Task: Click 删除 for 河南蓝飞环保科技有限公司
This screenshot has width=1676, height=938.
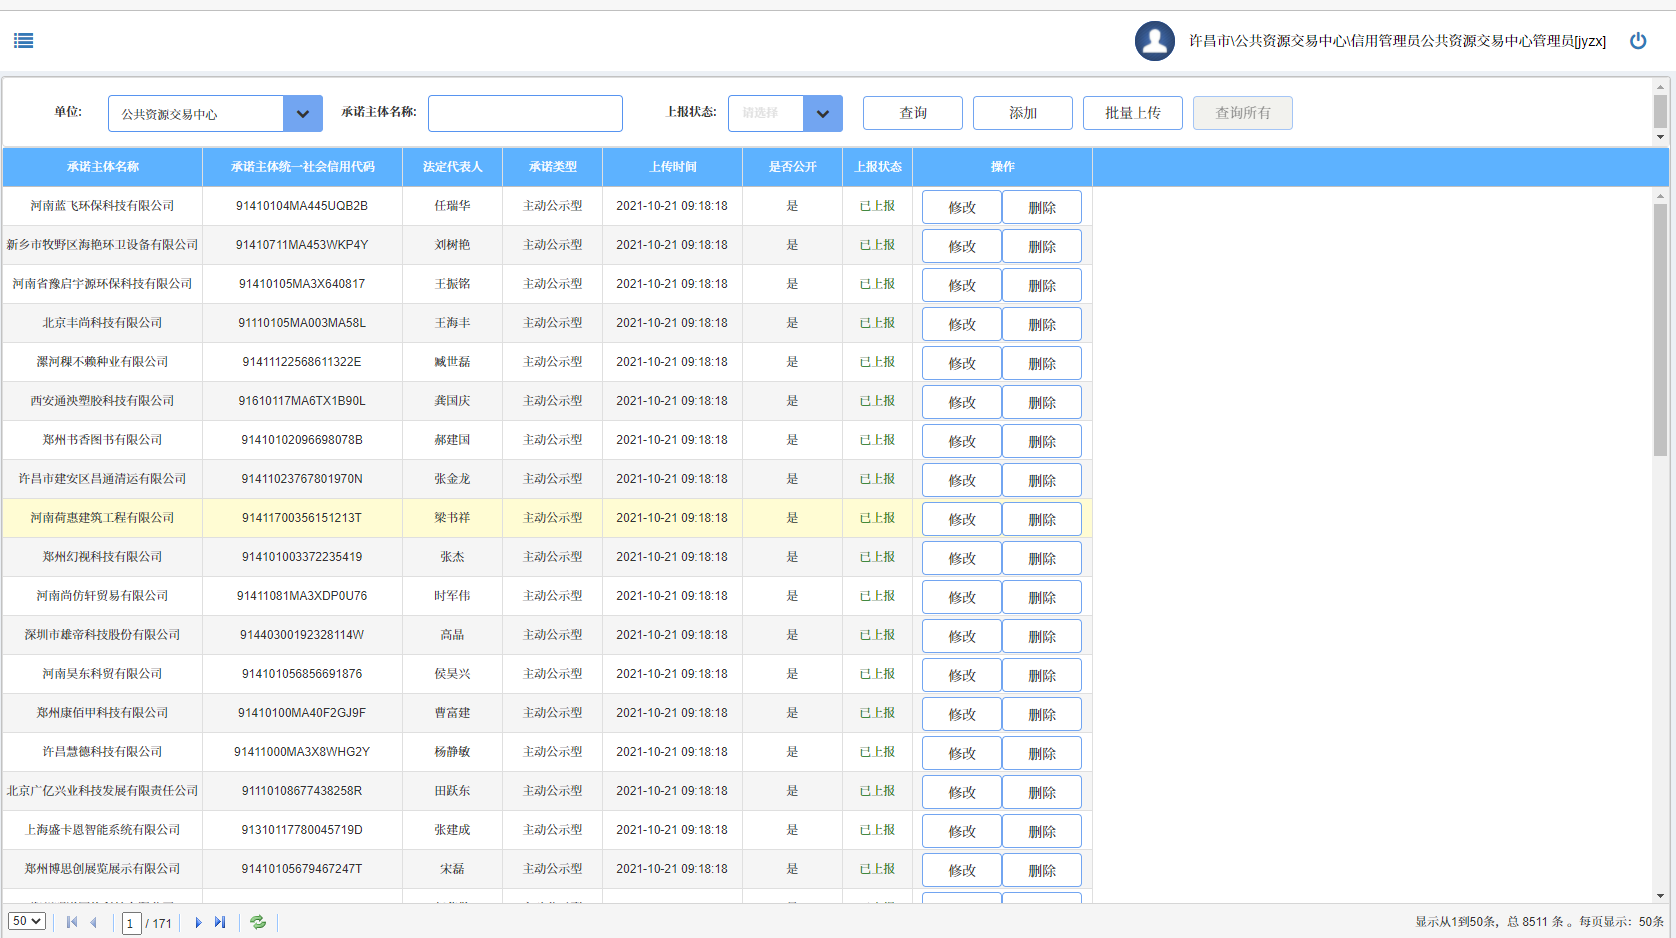Action: [1042, 207]
